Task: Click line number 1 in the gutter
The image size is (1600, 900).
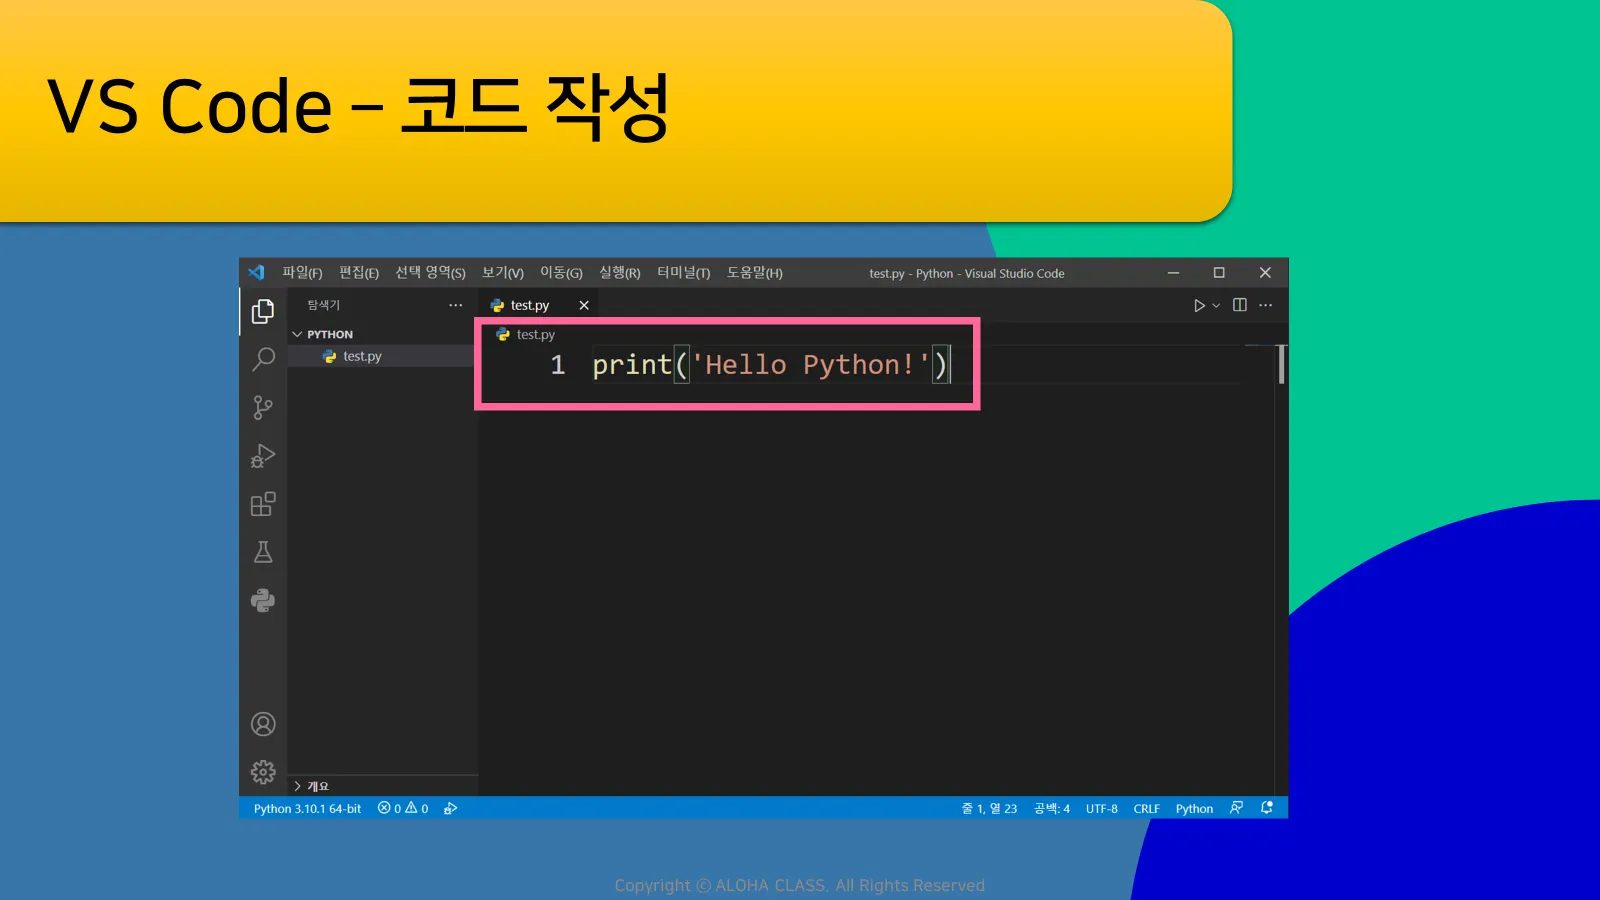Action: tap(558, 365)
